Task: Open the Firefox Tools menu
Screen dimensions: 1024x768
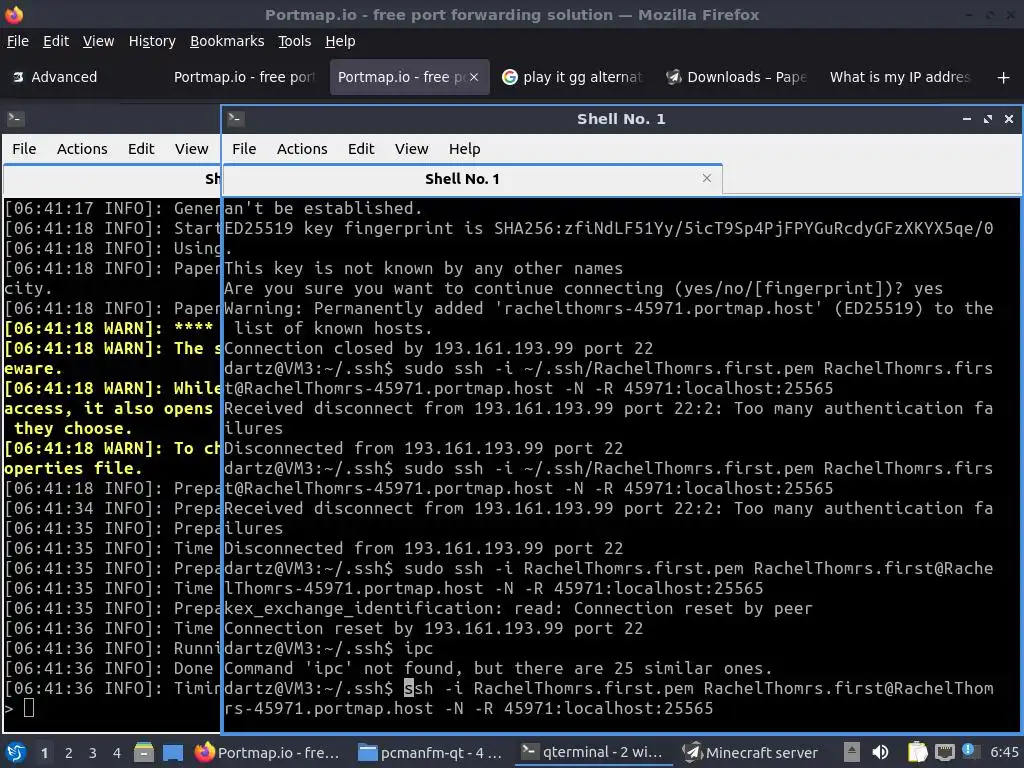Action: (295, 41)
